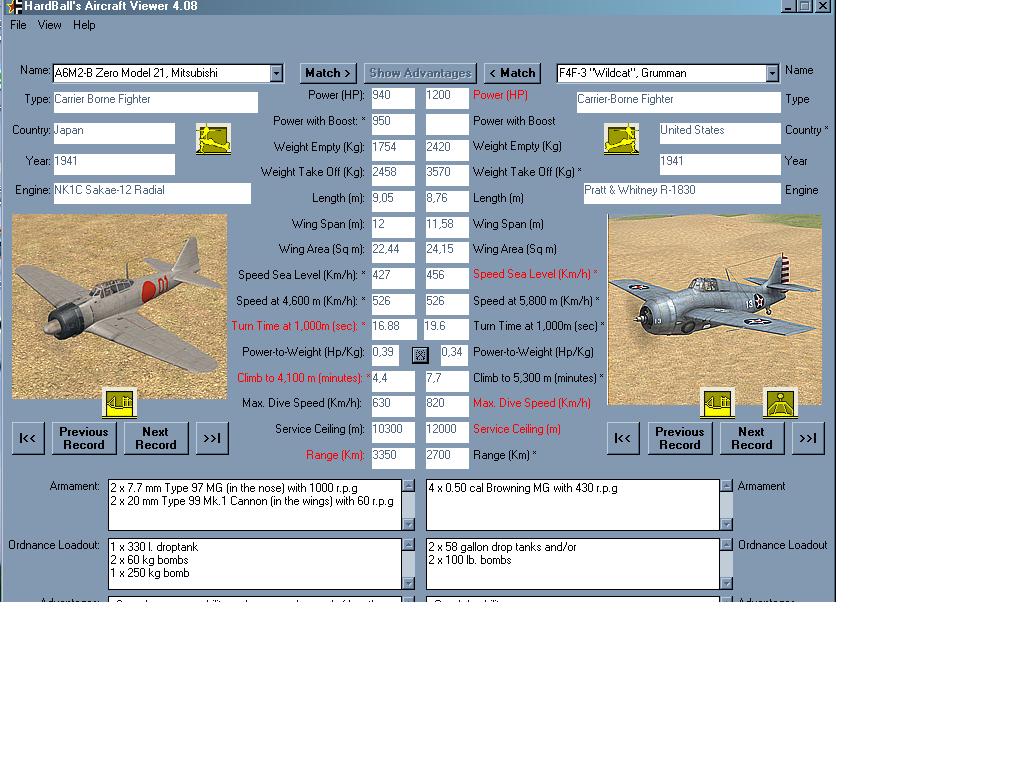Click the 'Match >' button
1024x768 pixels.
coord(328,73)
